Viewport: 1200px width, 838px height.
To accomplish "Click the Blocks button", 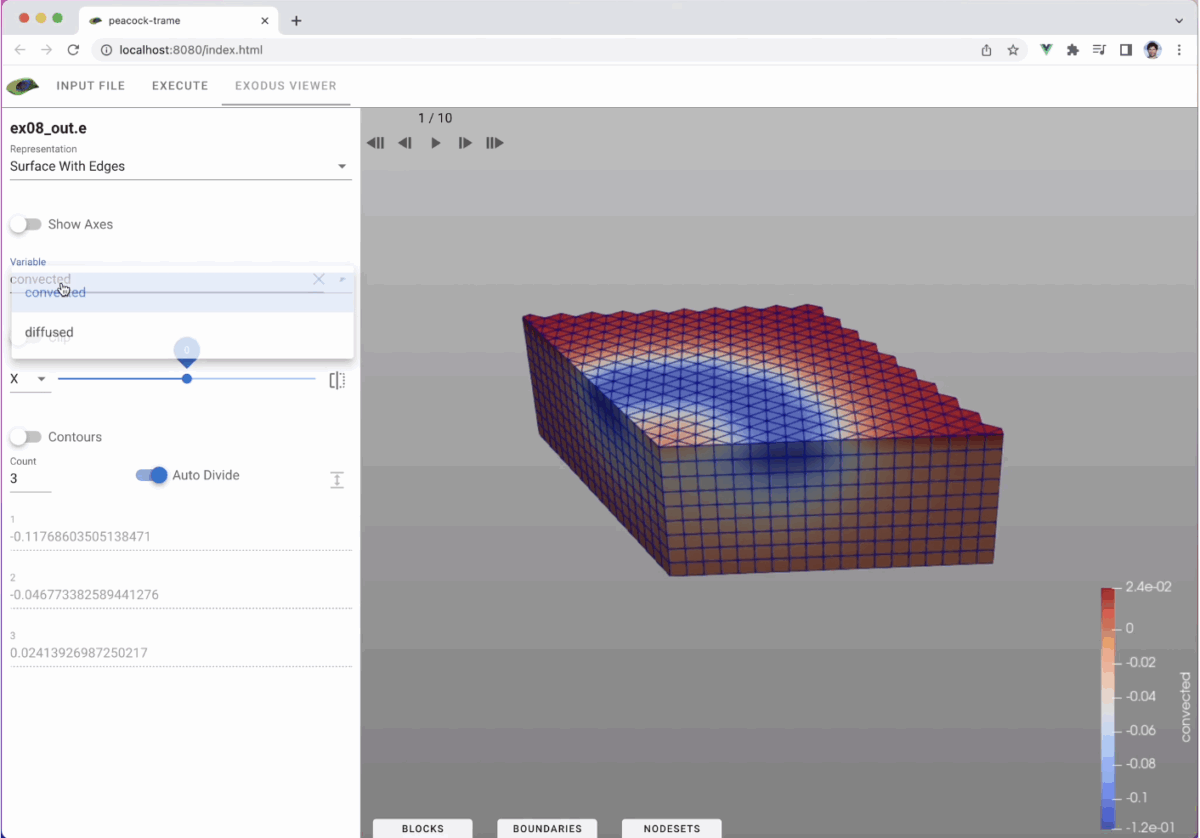I will tap(423, 828).
